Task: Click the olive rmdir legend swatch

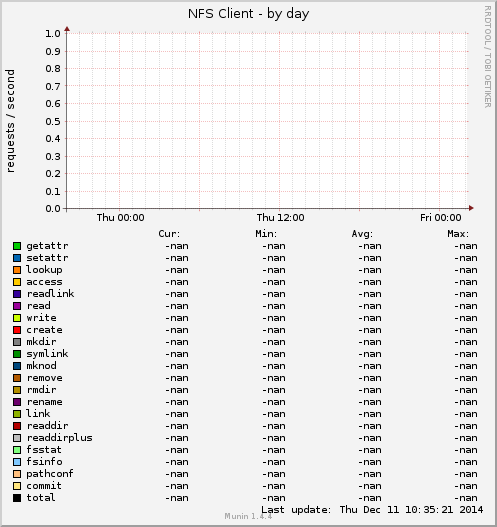Action: click(17, 390)
